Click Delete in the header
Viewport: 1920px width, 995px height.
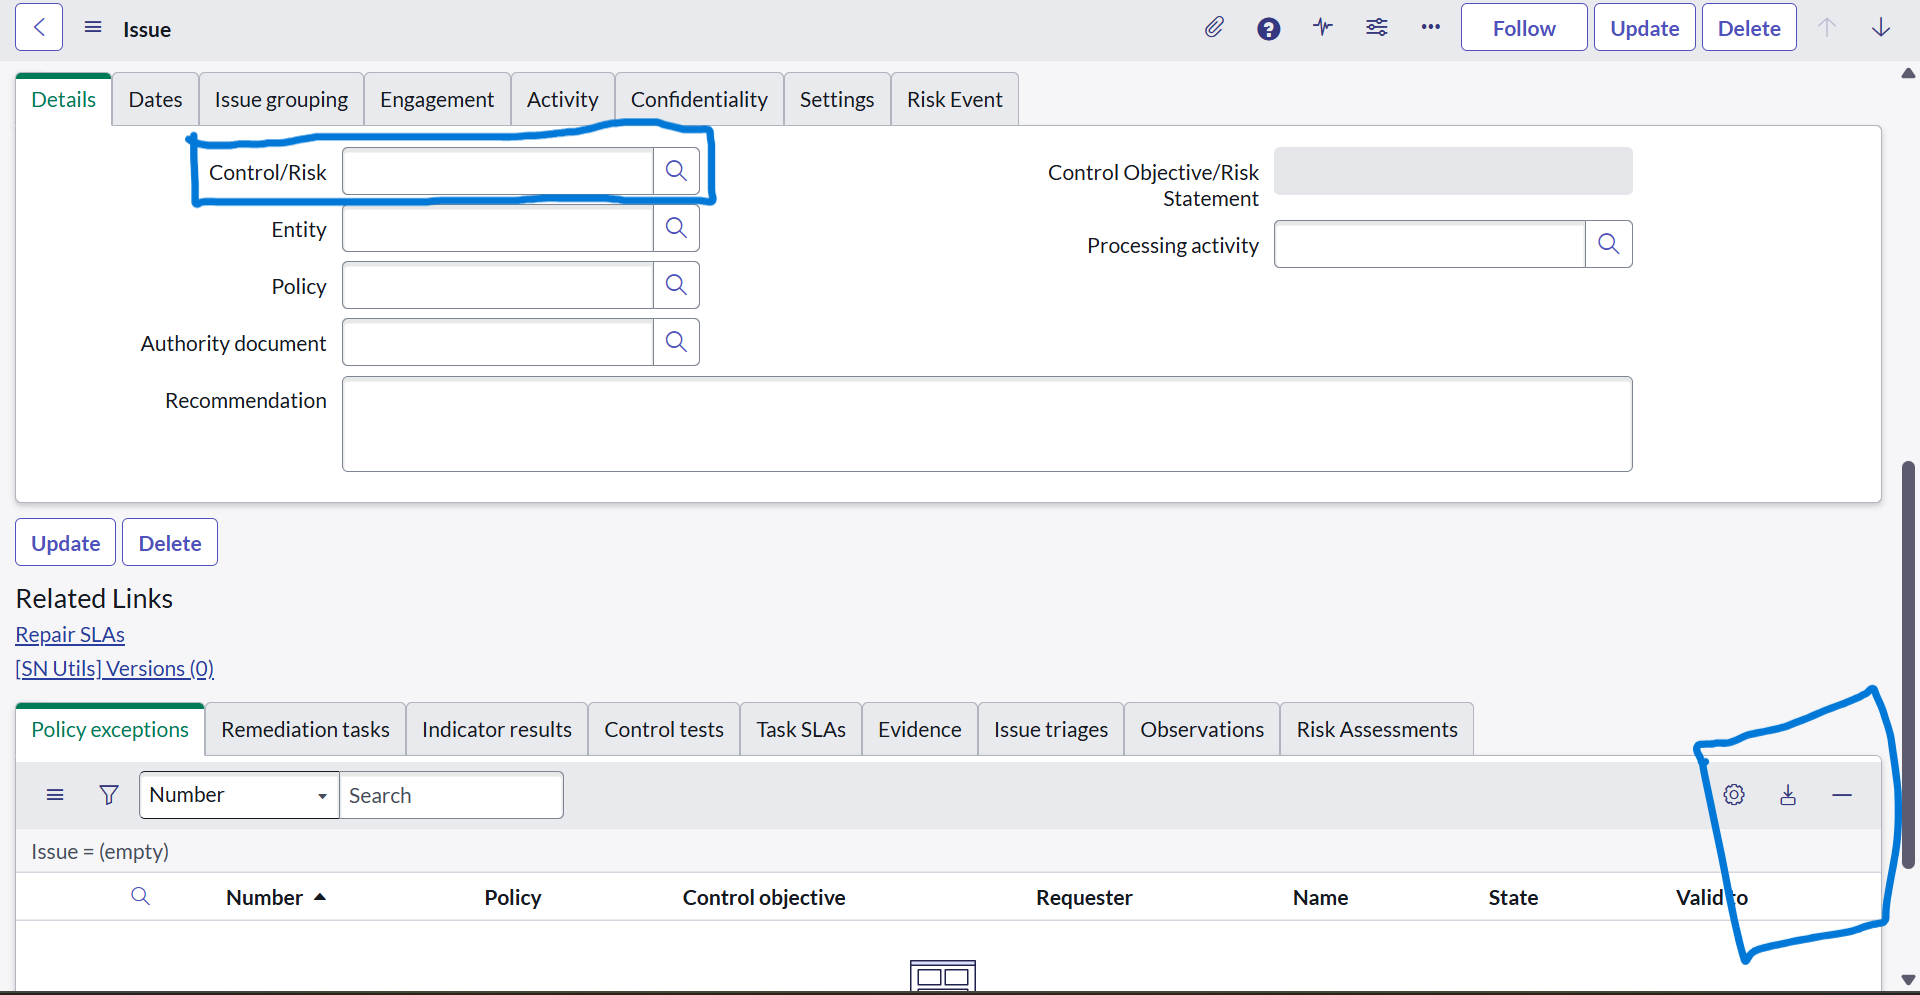tap(1749, 28)
